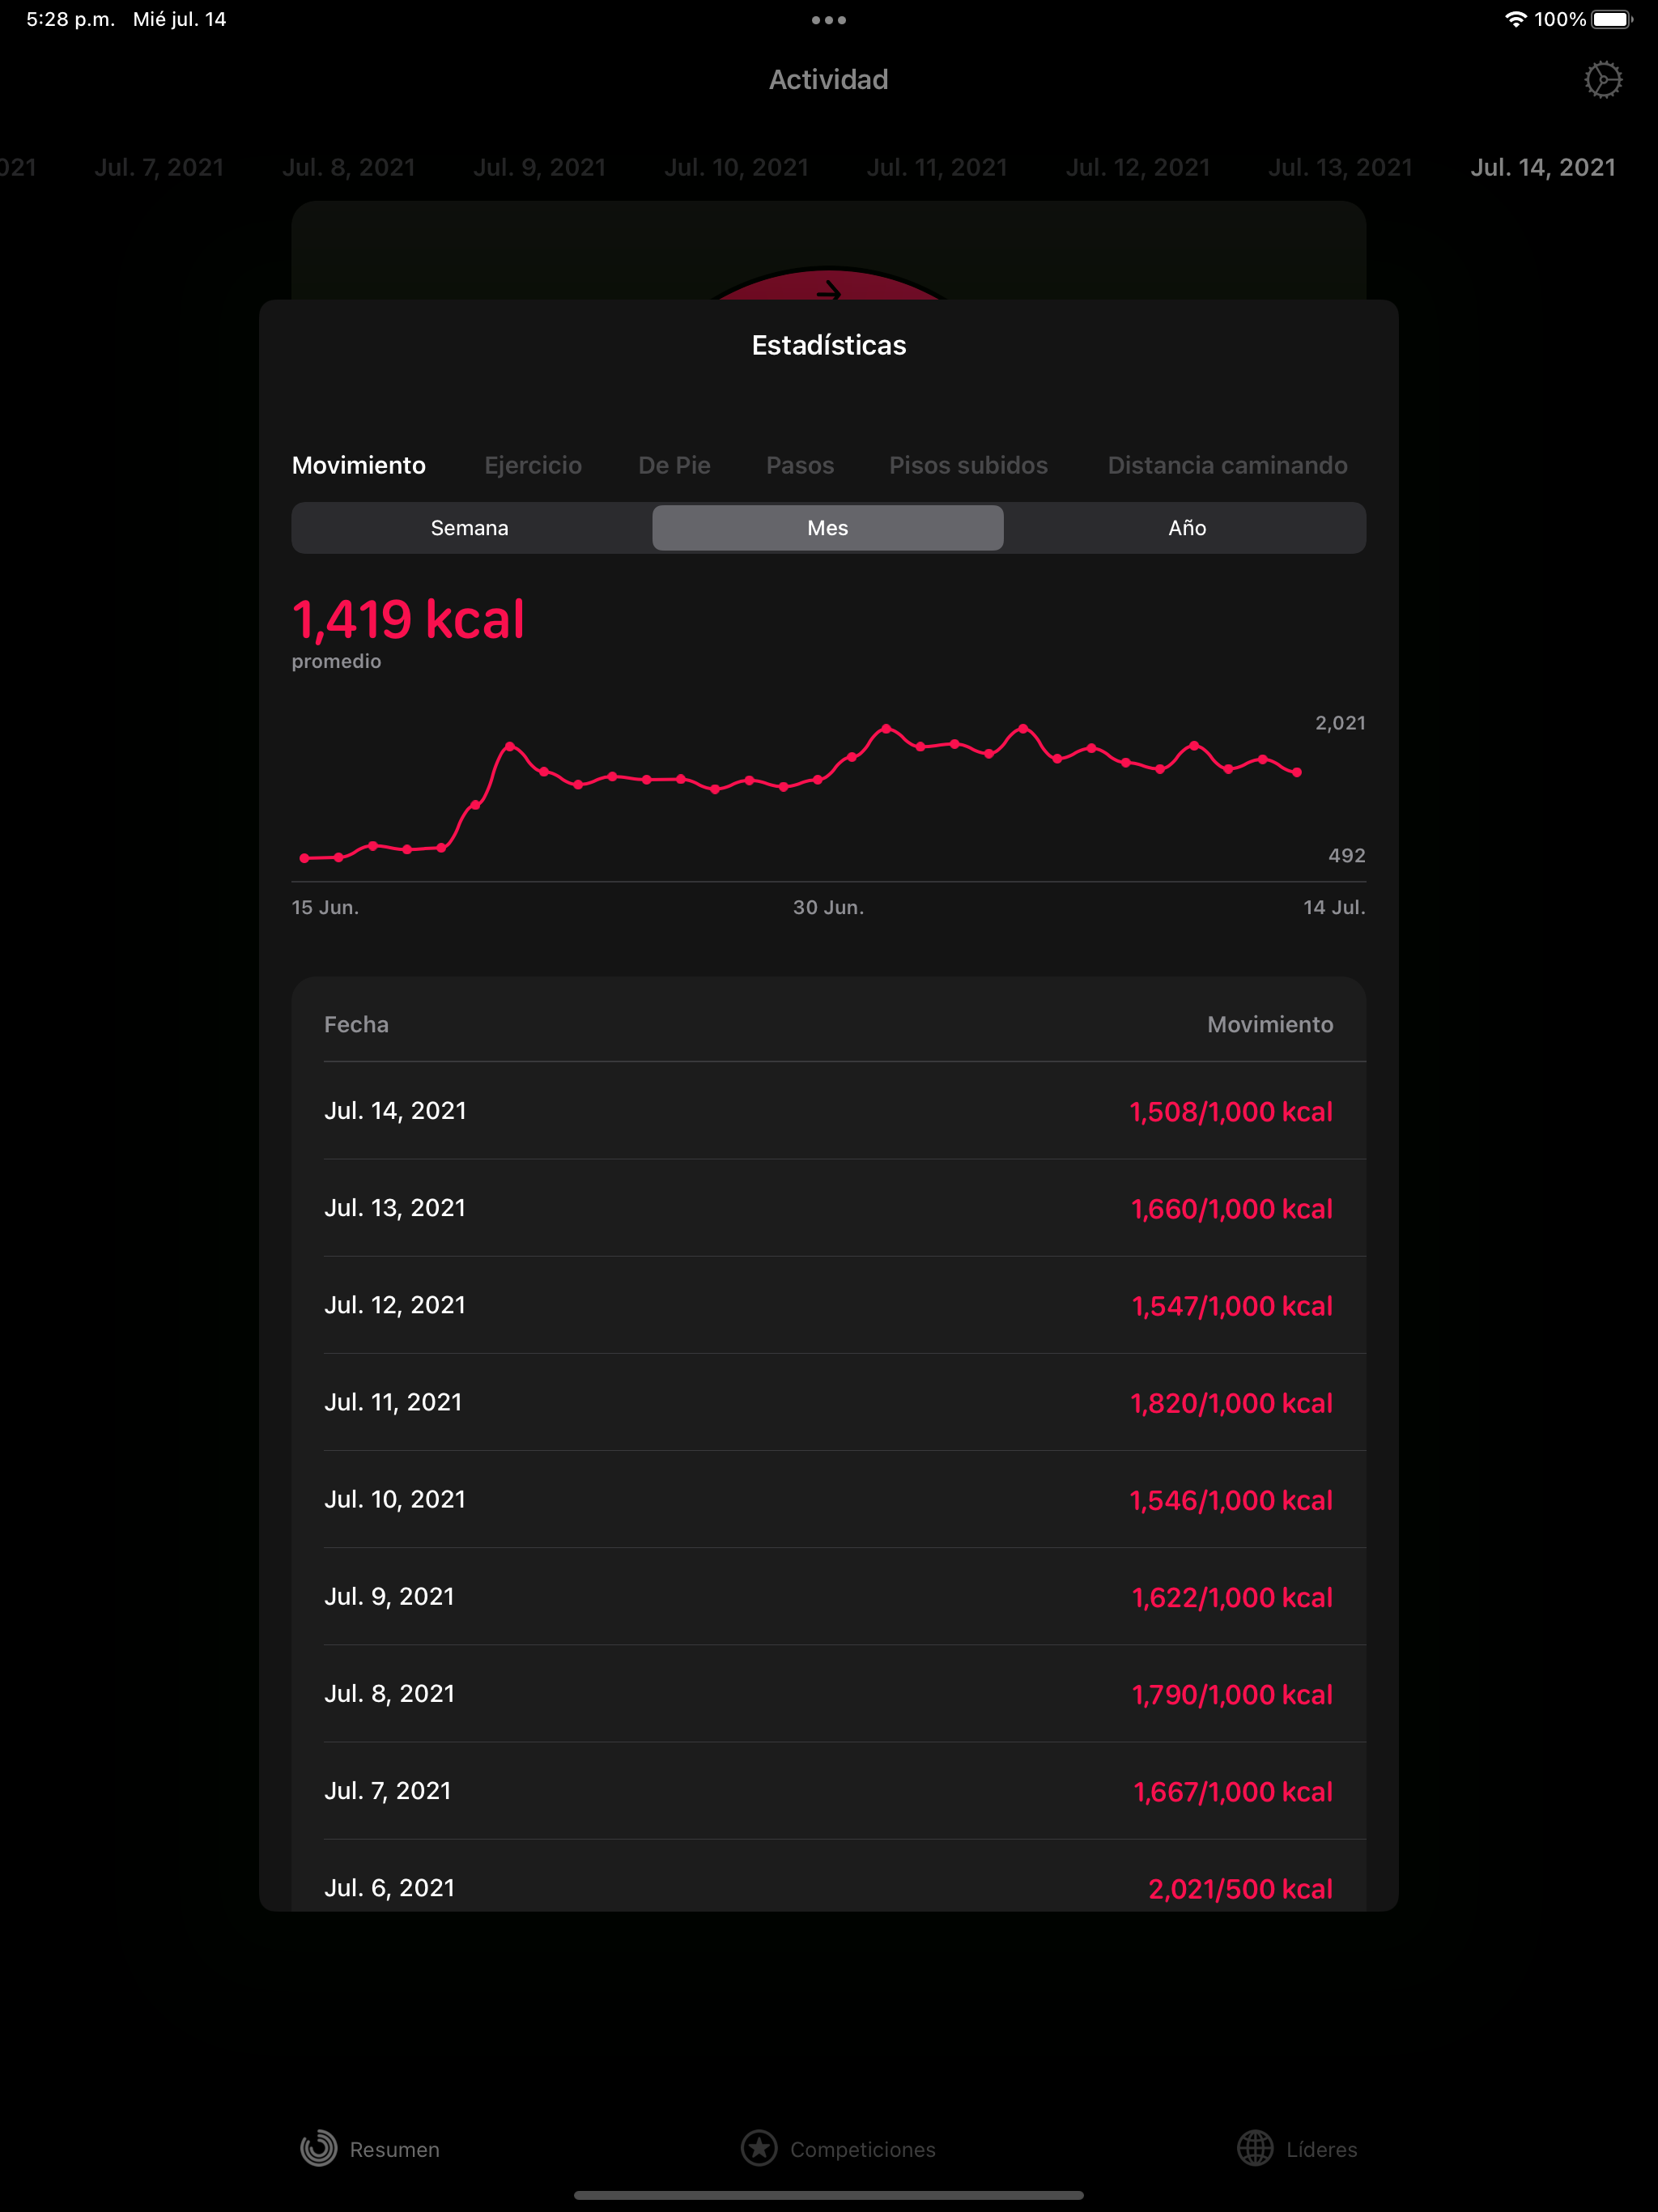Tap the Jul. 14, 2021 table row date
1658x2212 pixels.
coord(395,1110)
